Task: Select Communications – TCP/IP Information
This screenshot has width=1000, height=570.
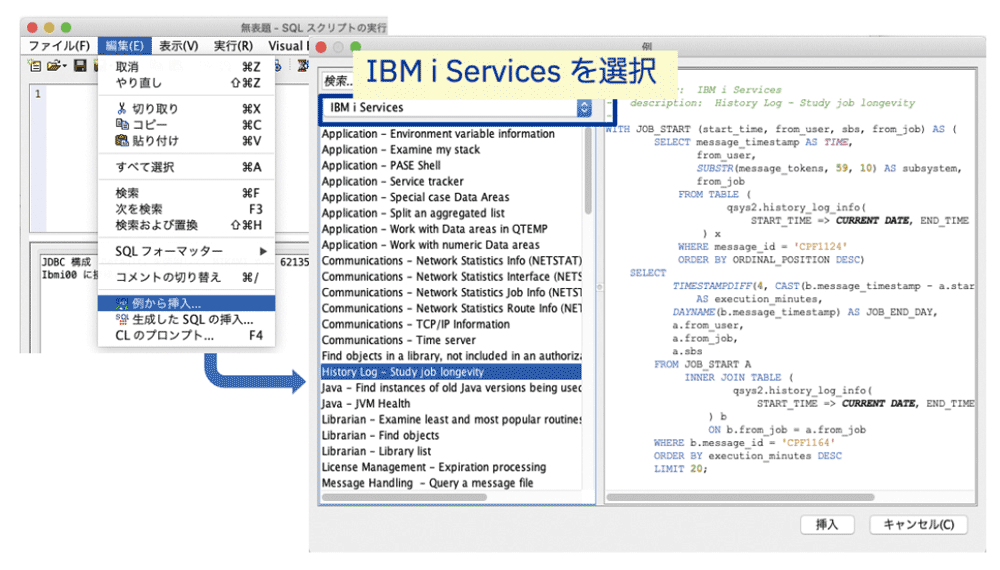Action: tap(451, 325)
